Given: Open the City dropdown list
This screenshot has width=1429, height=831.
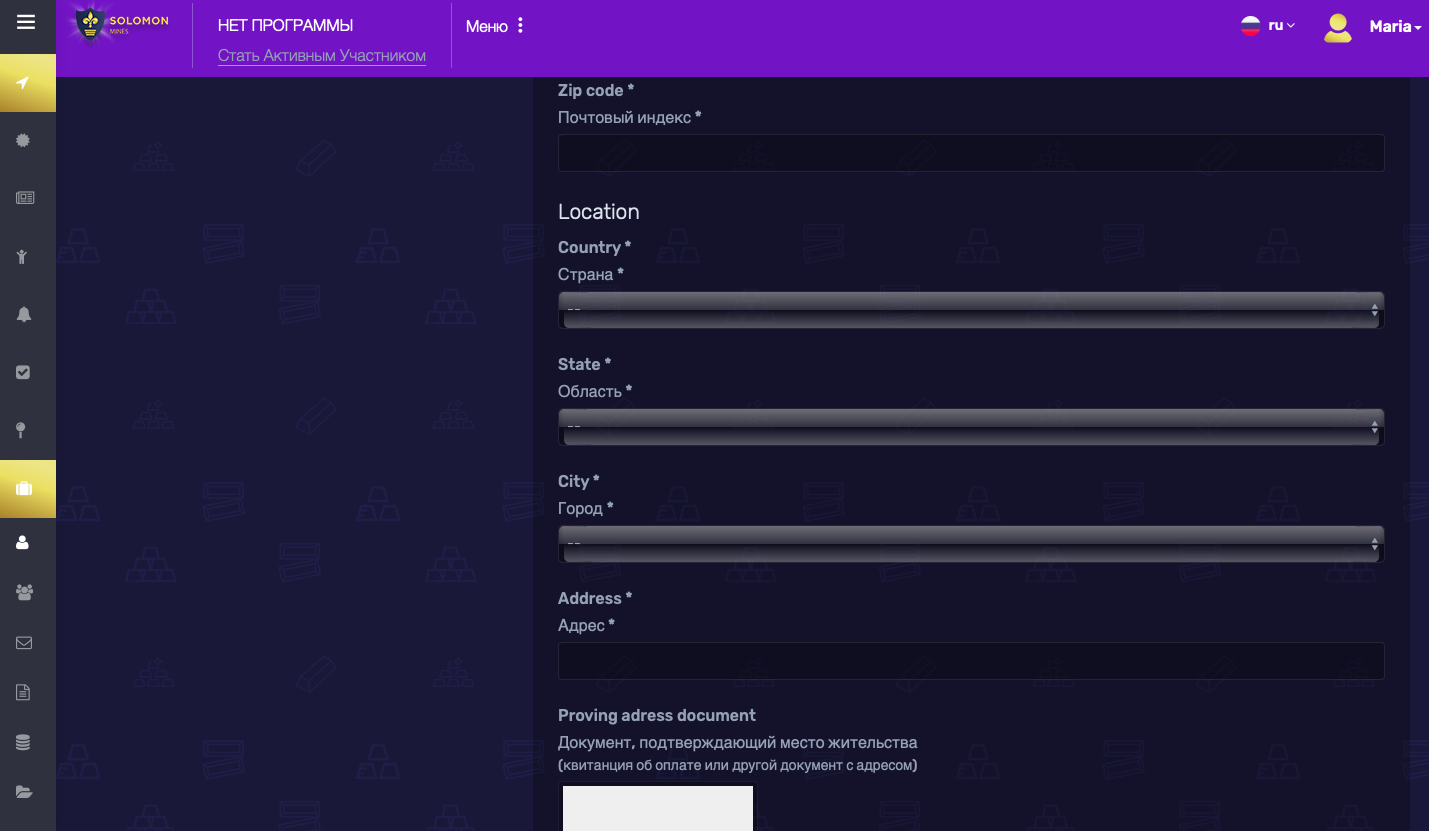Looking at the screenshot, I should (x=970, y=544).
